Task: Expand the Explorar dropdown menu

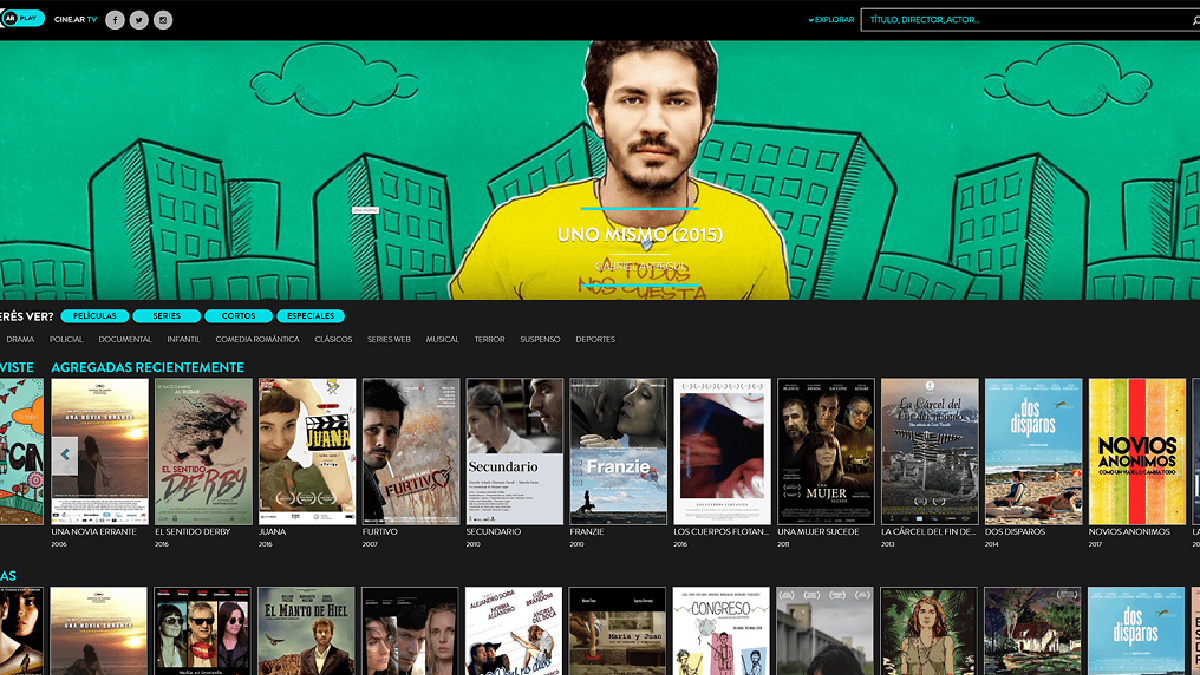Action: point(832,20)
